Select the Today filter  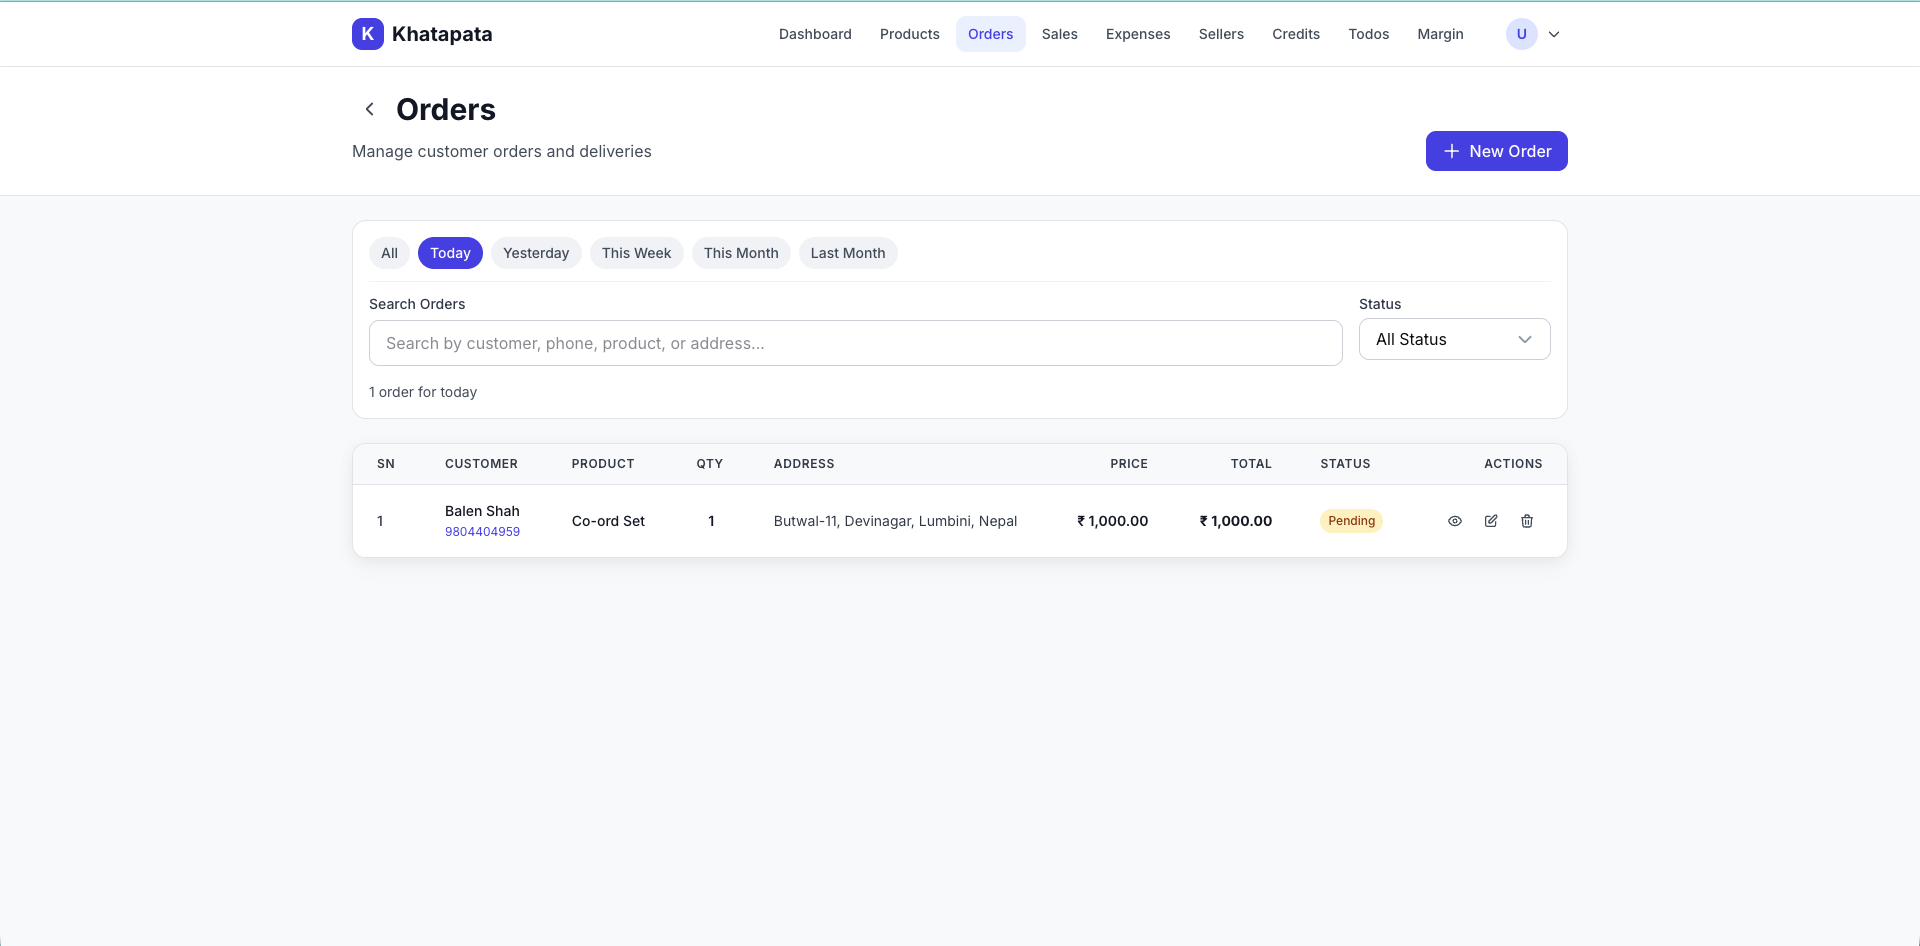450,253
